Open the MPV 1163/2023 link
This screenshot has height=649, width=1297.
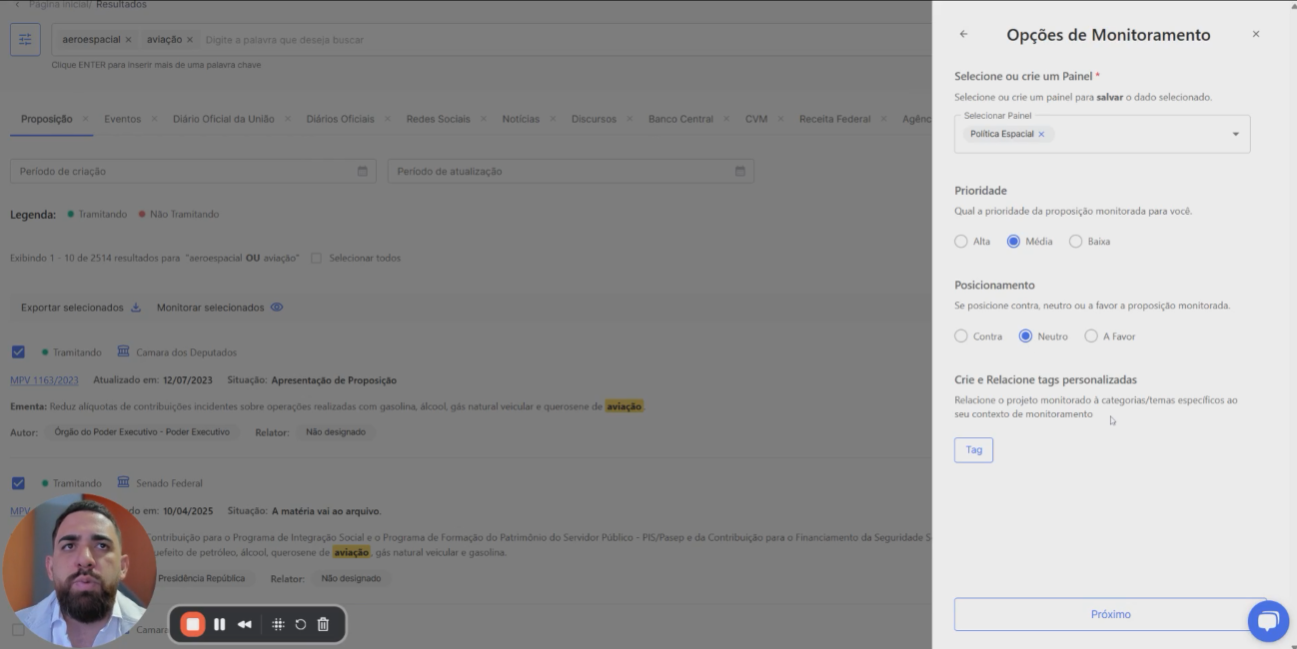(44, 380)
